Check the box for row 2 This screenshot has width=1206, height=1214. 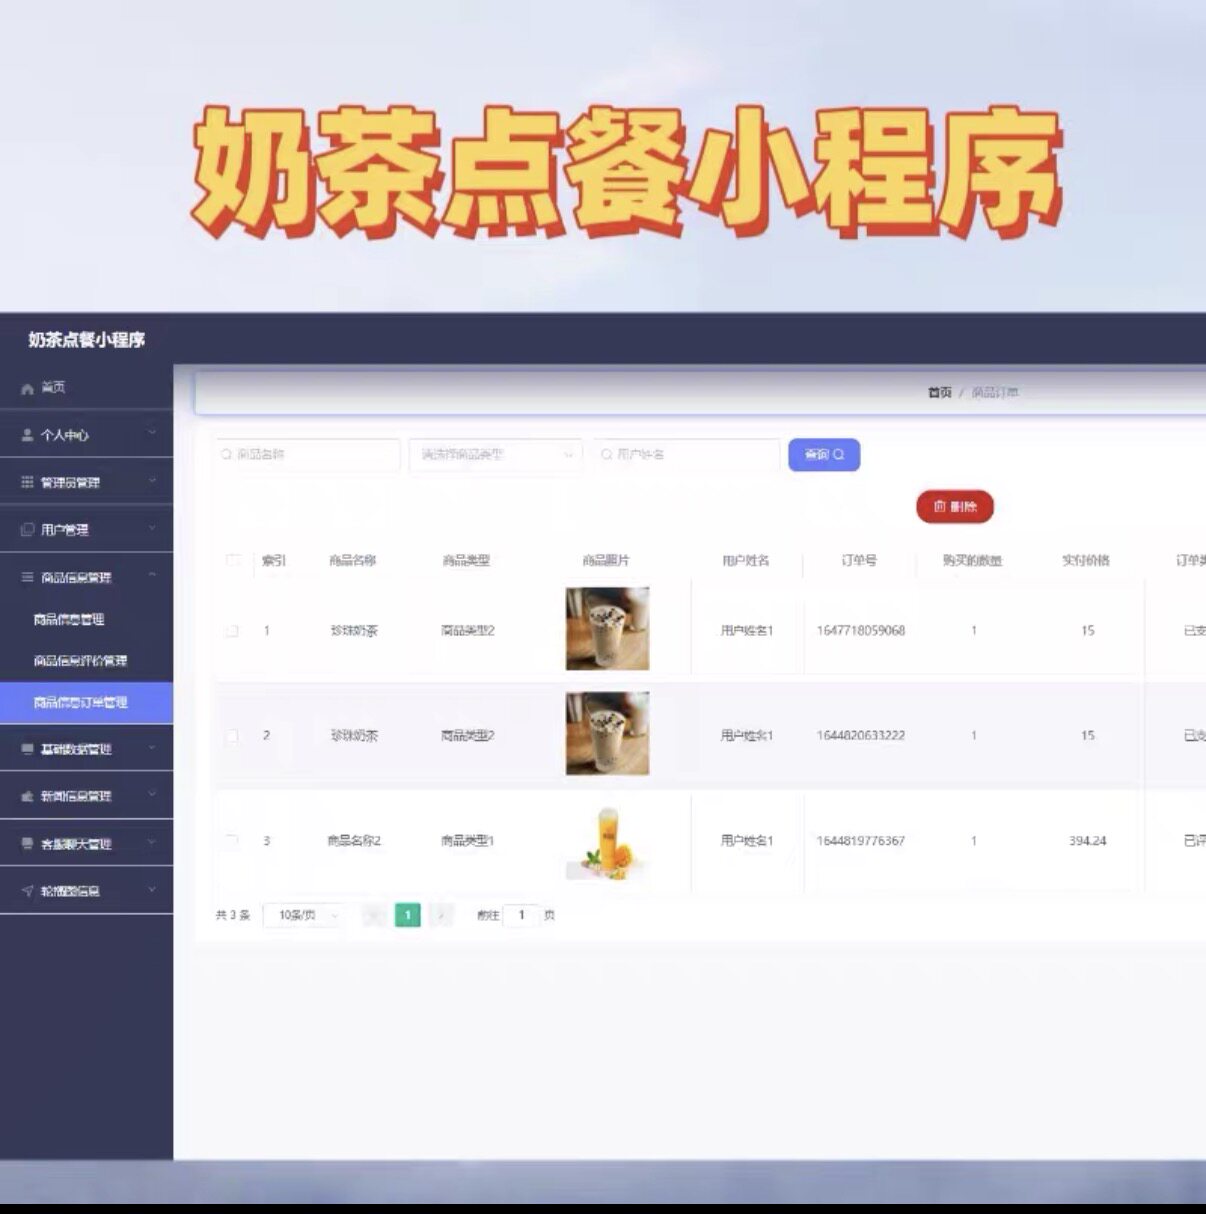(232, 736)
